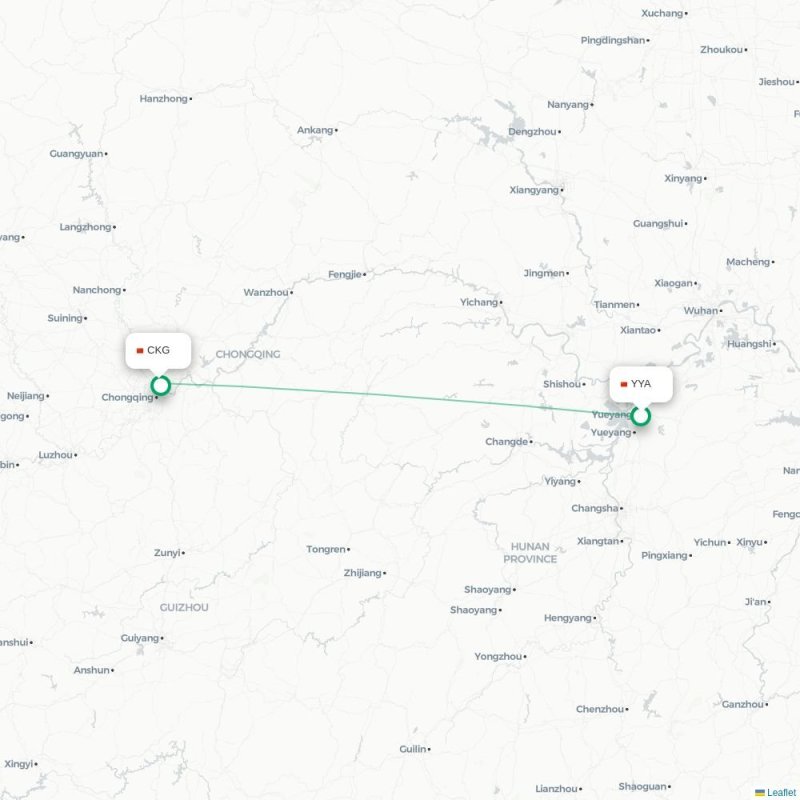Click the Yichang city label

click(479, 302)
